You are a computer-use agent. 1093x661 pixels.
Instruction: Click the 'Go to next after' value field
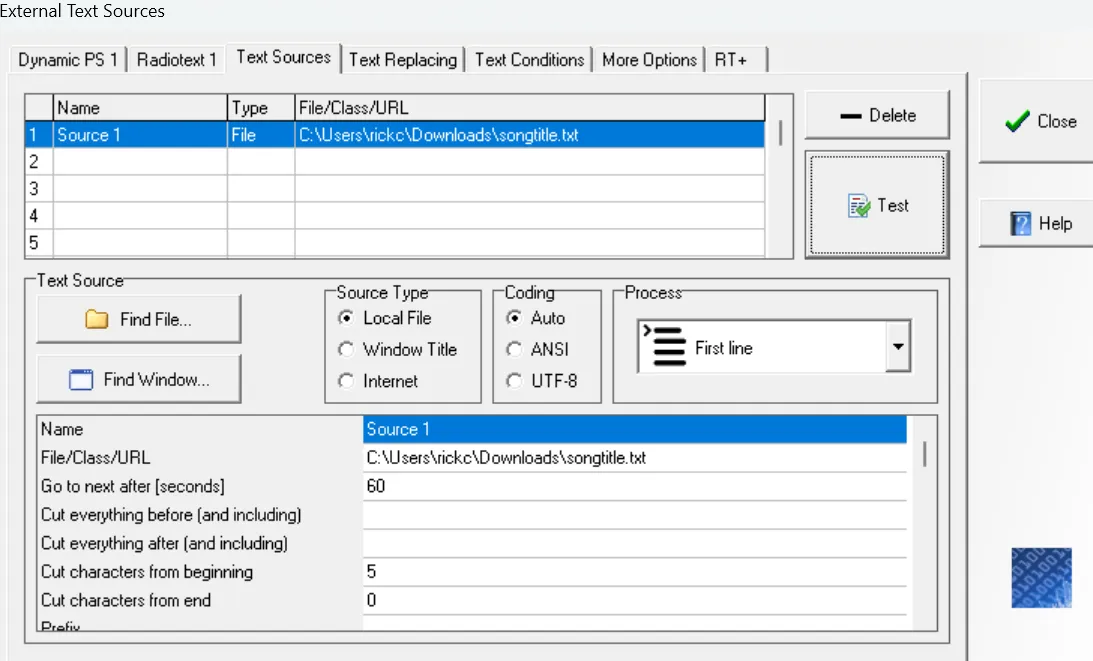(634, 486)
